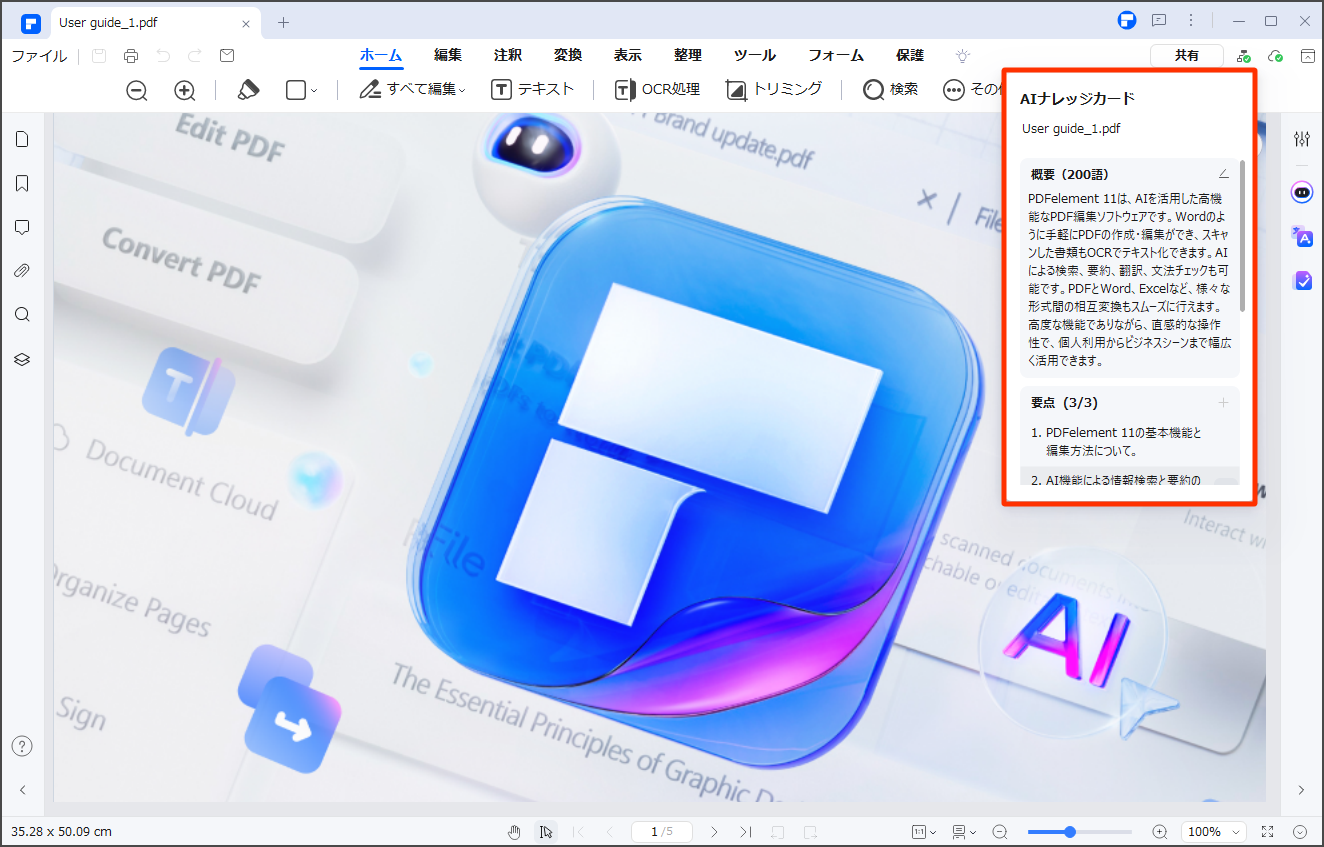Click the zoom out magnifier in toolbar
Viewport: 1324px width, 847px height.
(x=137, y=90)
